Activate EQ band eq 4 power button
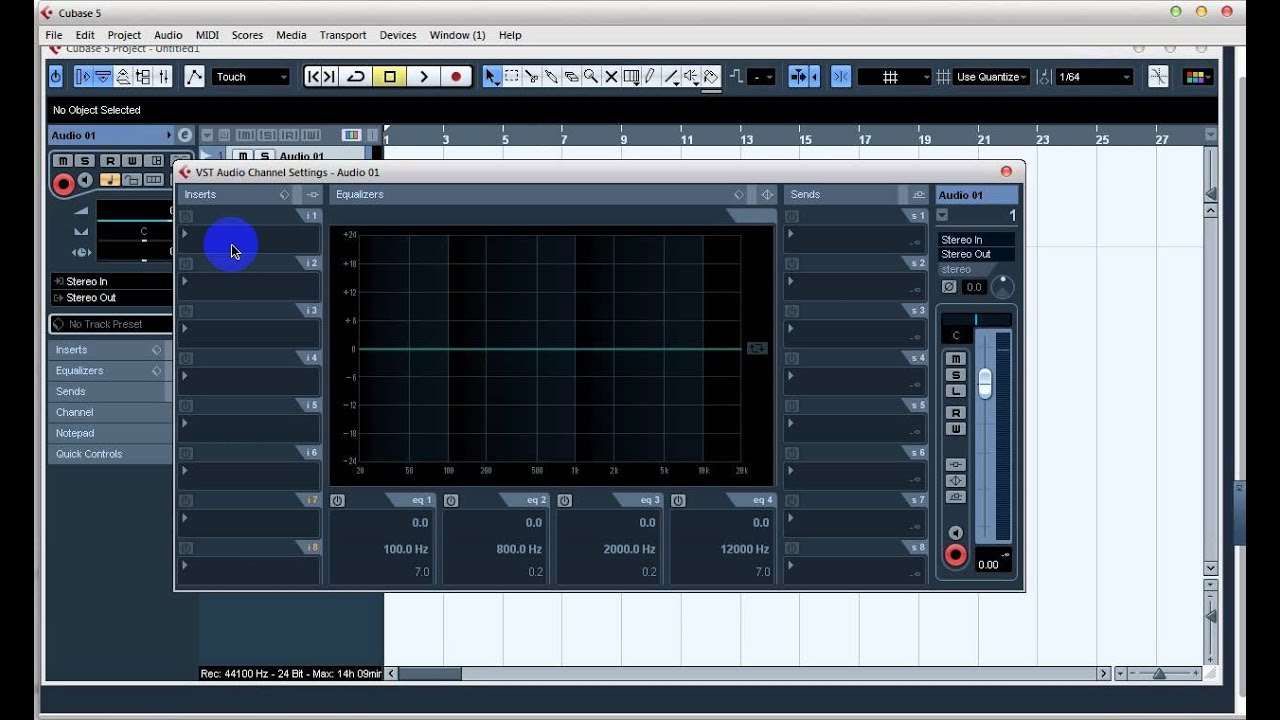 [679, 501]
